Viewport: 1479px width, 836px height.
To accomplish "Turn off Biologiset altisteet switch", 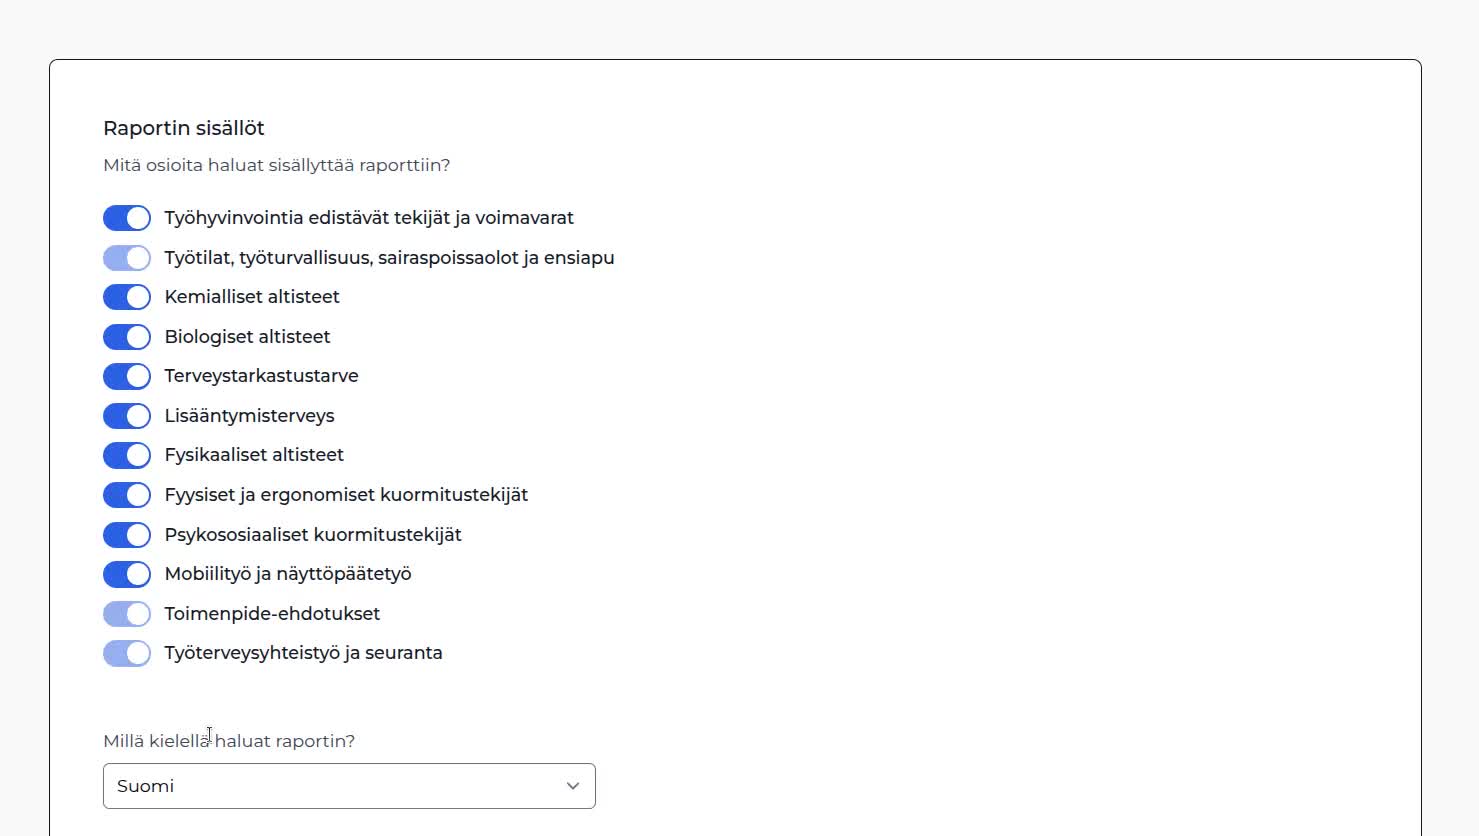I will click(x=127, y=337).
